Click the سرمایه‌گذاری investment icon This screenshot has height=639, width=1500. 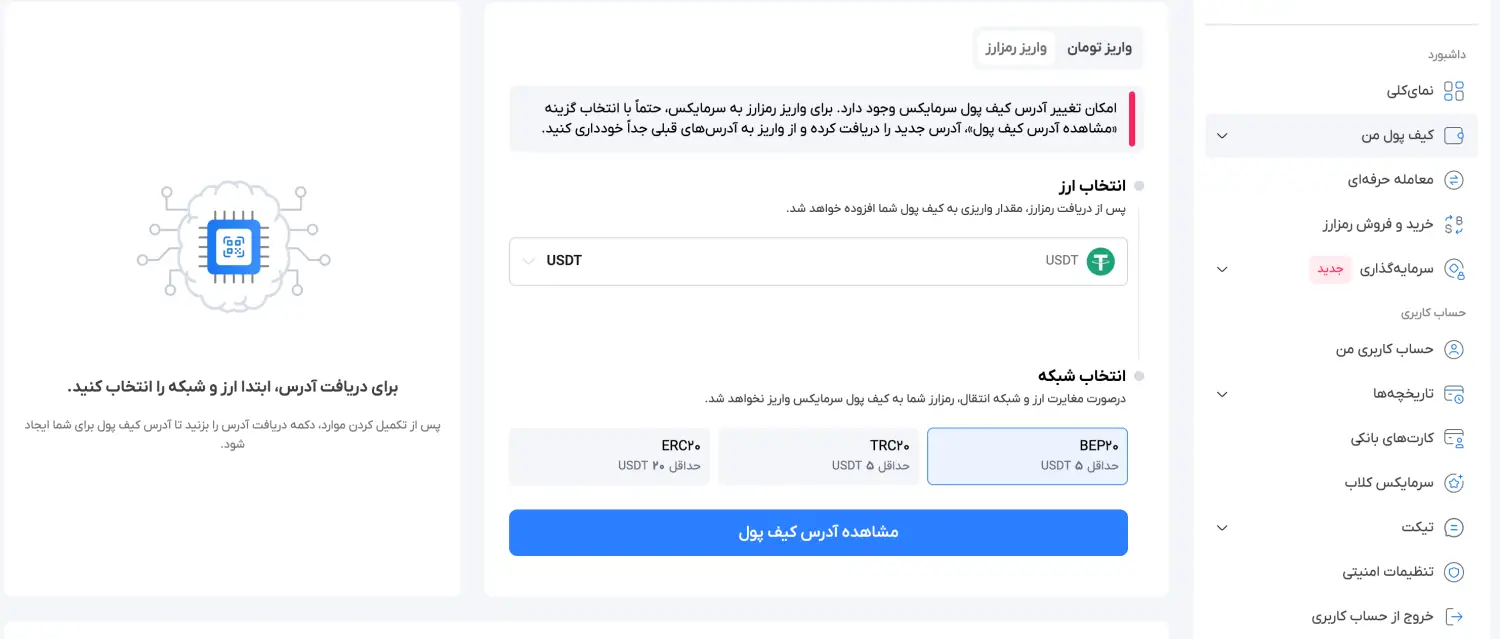[1456, 269]
